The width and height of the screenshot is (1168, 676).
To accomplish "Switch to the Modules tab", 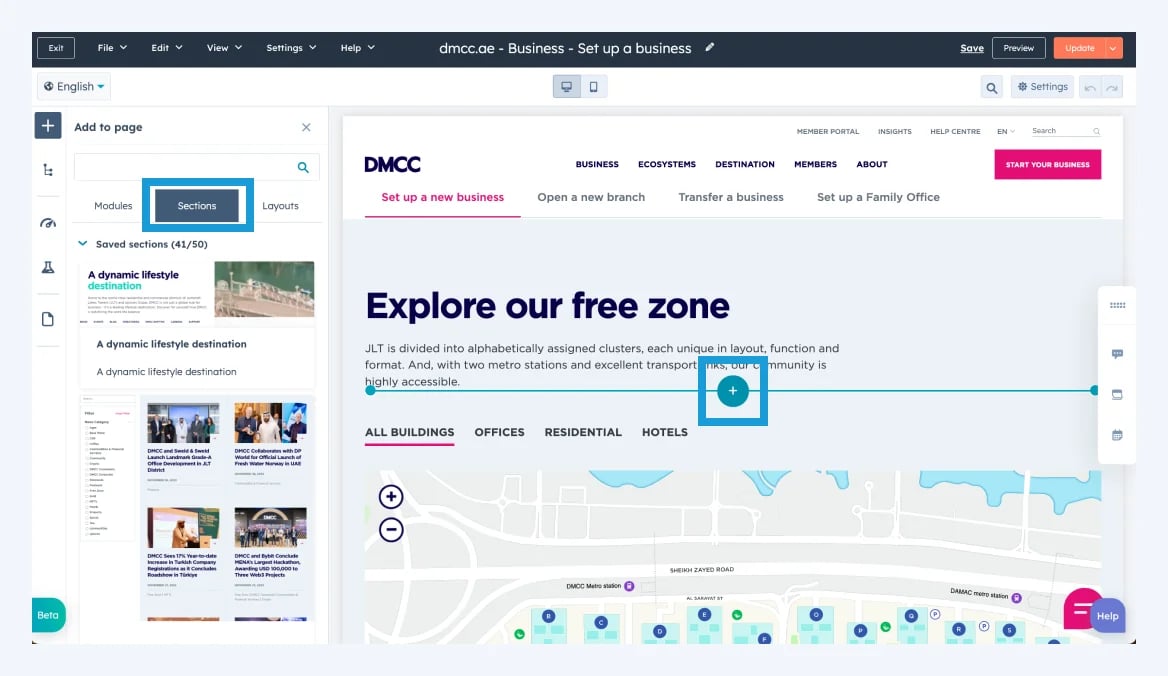I will [x=113, y=206].
